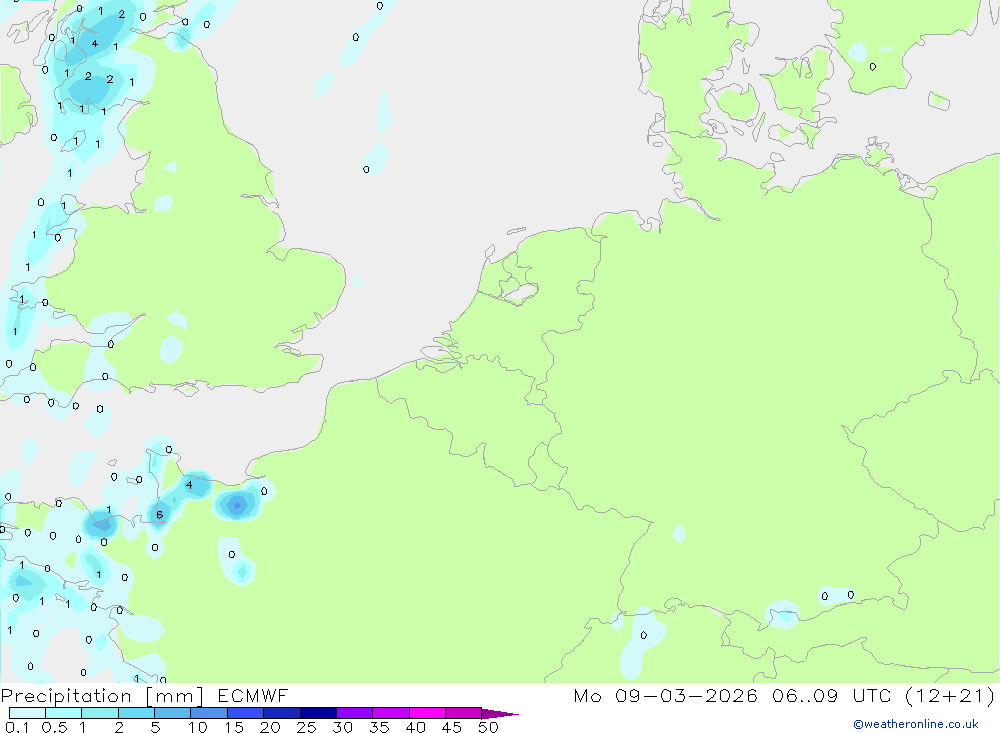
Task: Click the '(12+21)' forecast run text
Action: [x=950, y=695]
